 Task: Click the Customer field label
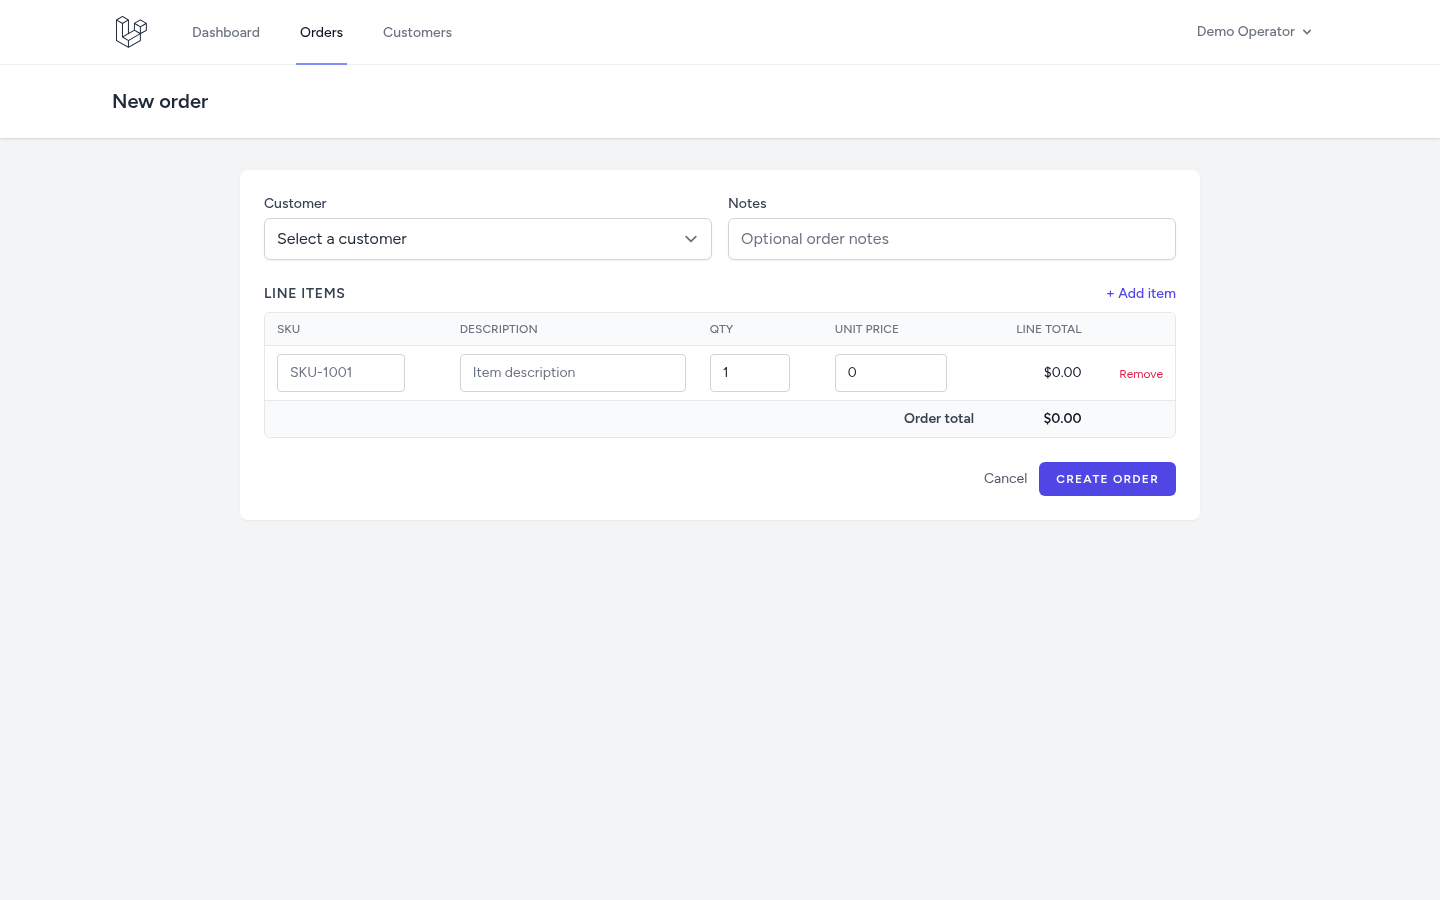coord(295,203)
